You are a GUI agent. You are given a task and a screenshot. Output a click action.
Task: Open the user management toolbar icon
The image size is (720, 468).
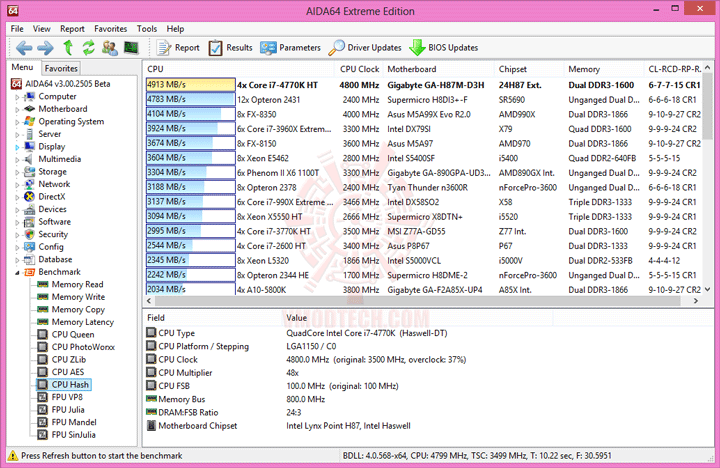[110, 47]
